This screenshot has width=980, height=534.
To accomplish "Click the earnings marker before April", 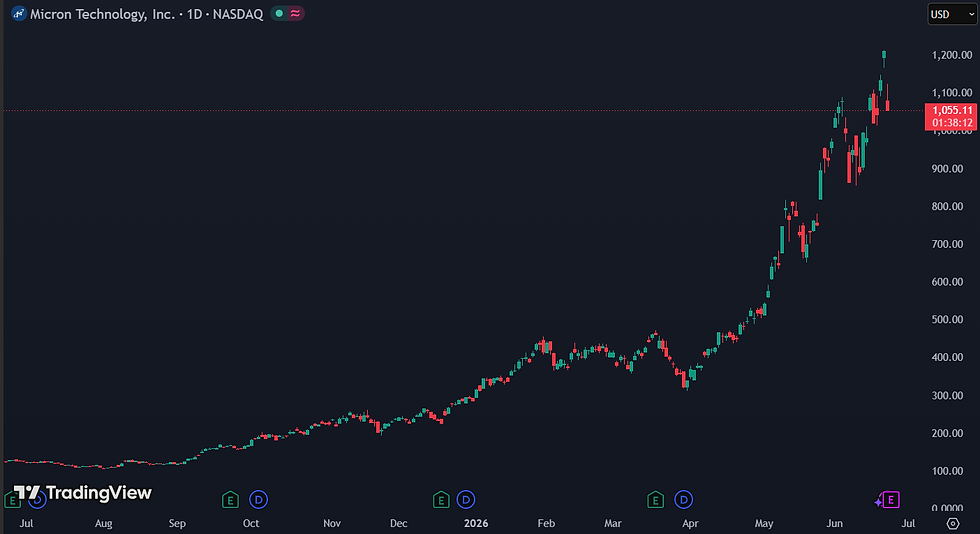I will [655, 500].
